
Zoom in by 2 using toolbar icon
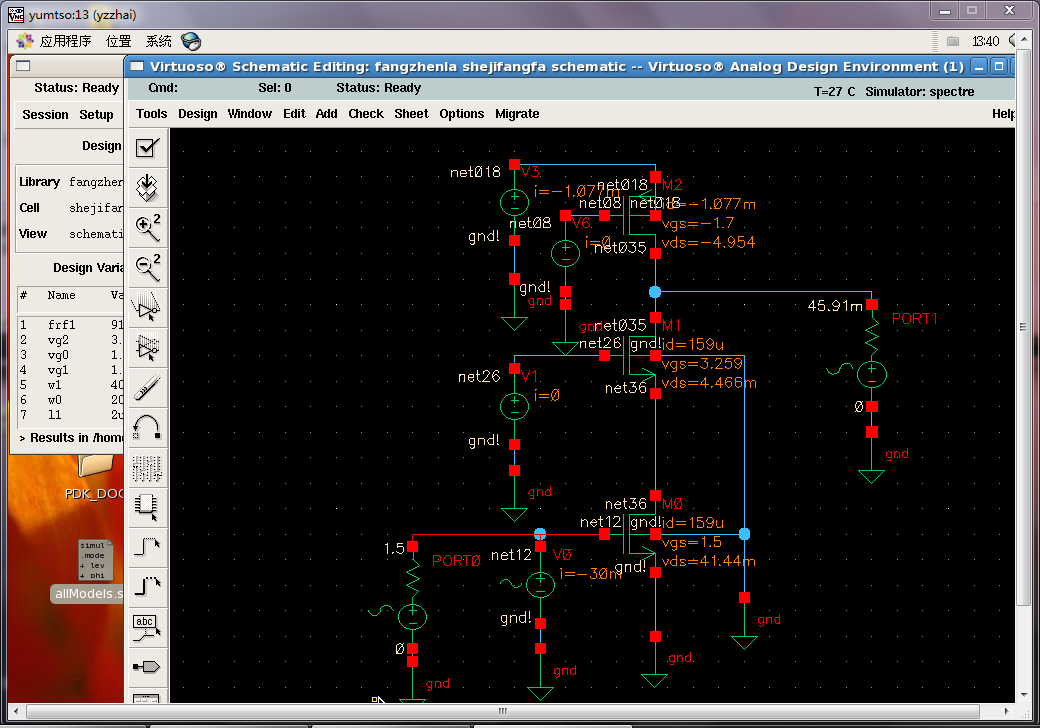[x=147, y=227]
